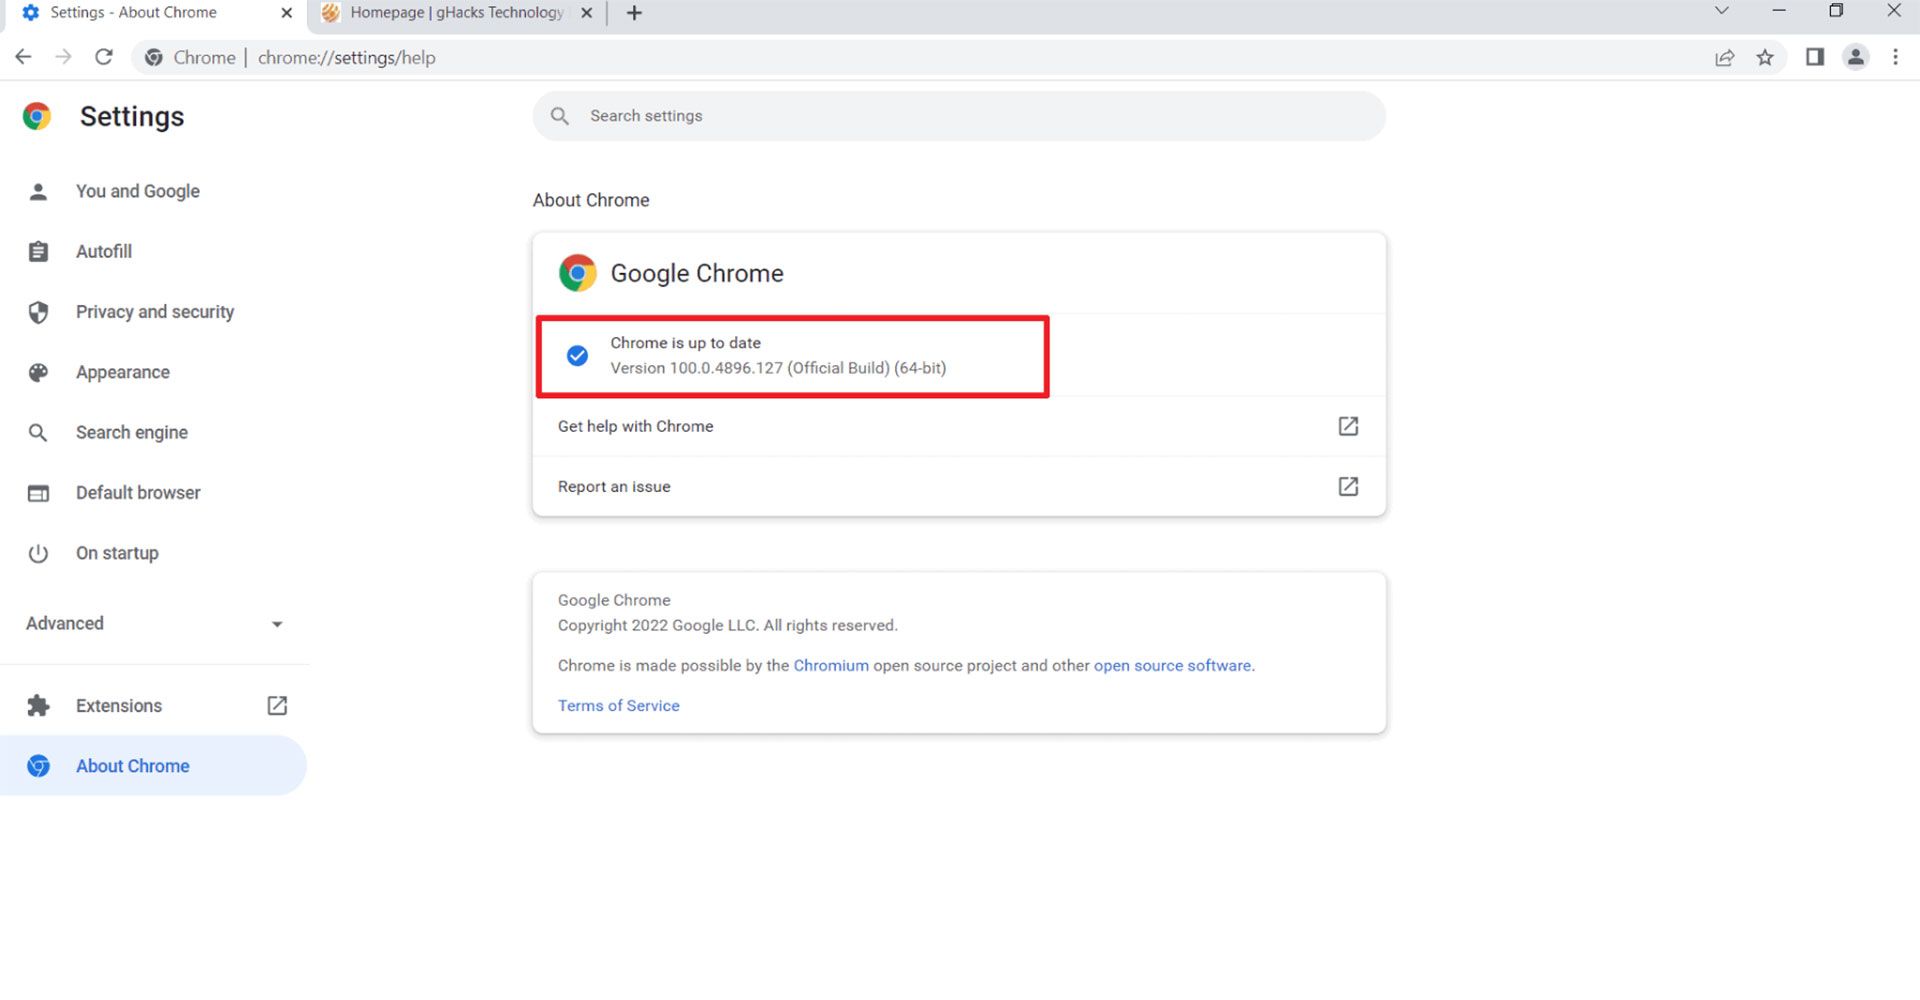Open the Chromium project link

(x=830, y=665)
